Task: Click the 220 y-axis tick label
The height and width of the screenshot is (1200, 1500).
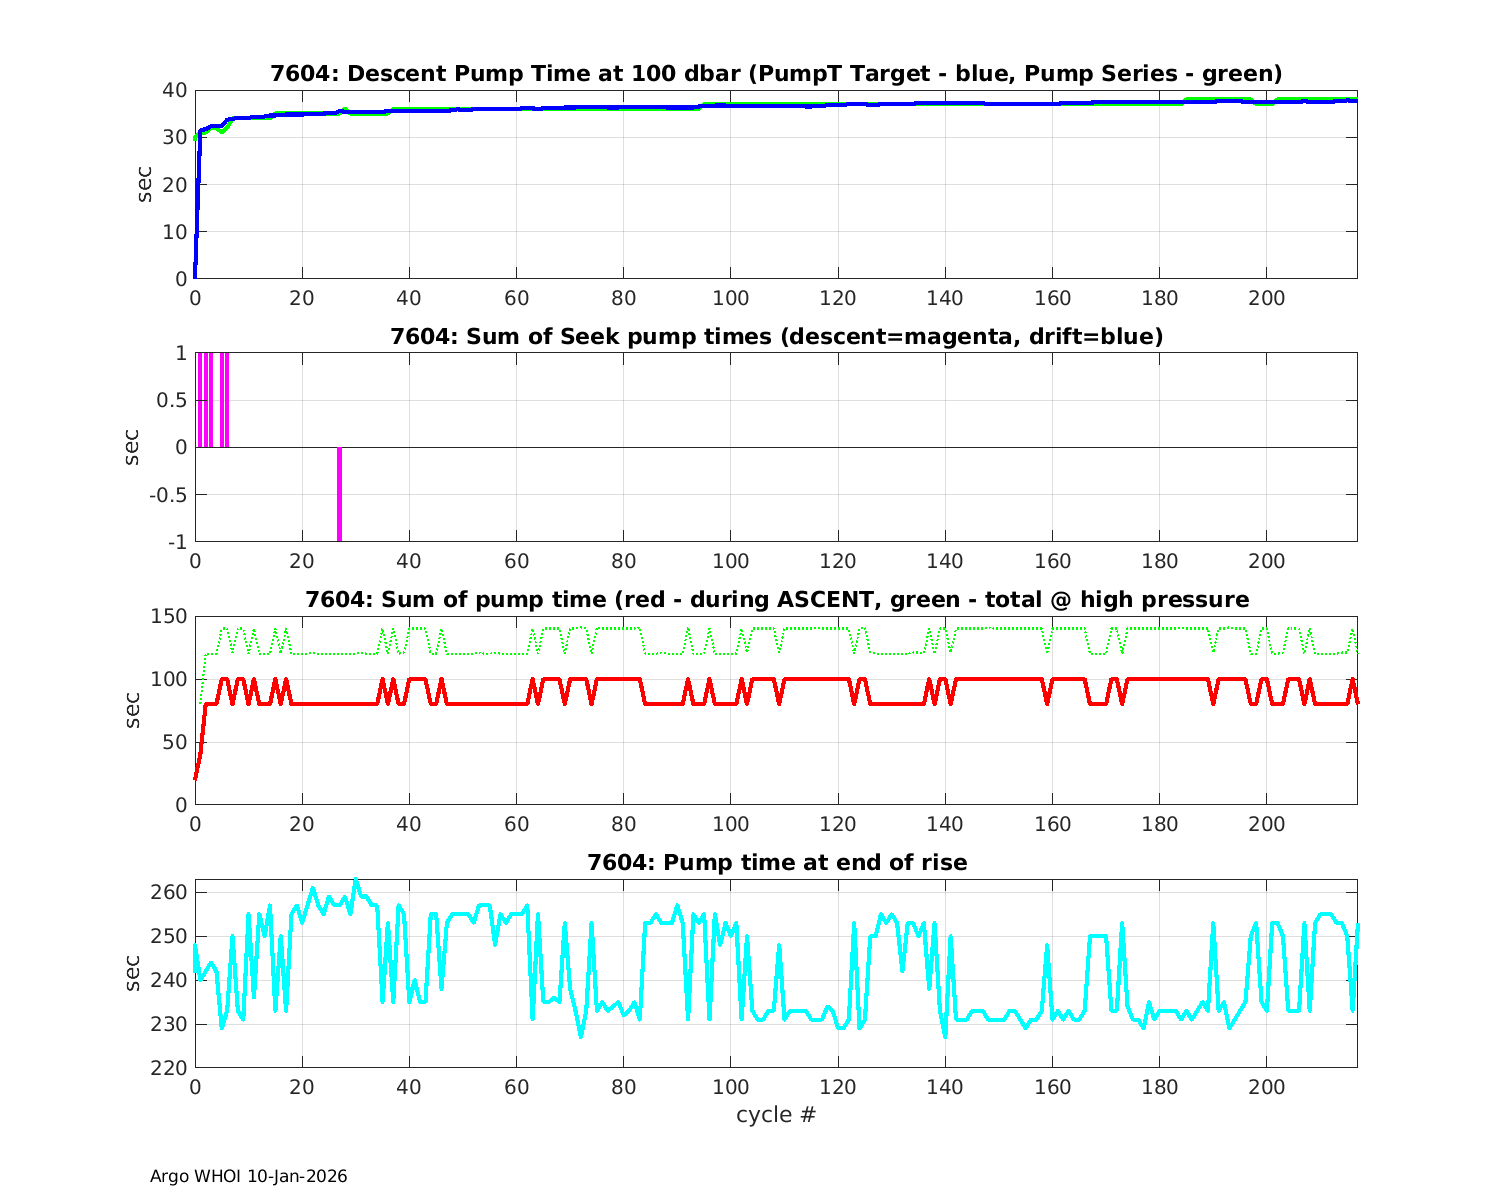Action: pyautogui.click(x=171, y=1068)
